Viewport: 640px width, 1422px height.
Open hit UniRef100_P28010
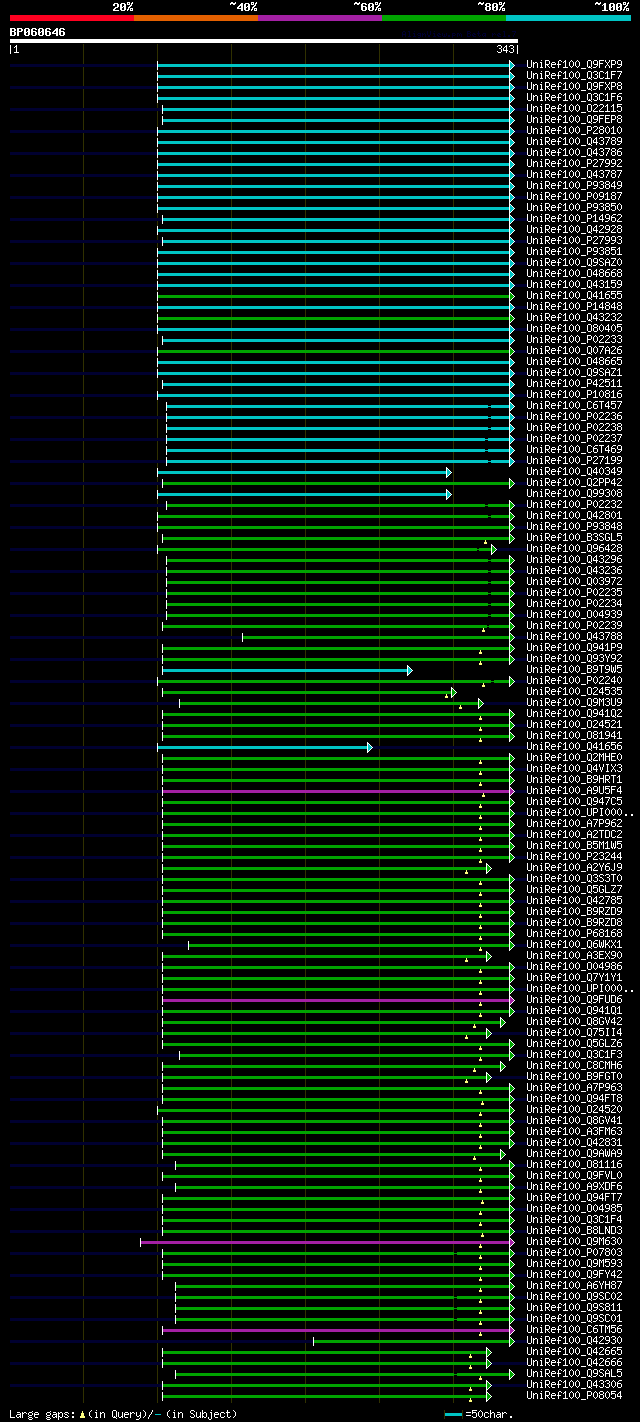pos(574,131)
